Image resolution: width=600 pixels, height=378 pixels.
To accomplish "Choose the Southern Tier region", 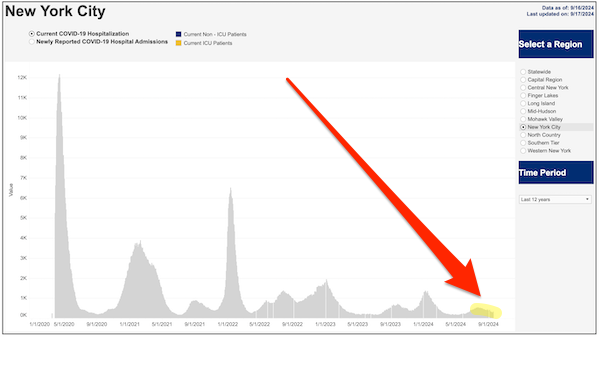I will point(523,143).
